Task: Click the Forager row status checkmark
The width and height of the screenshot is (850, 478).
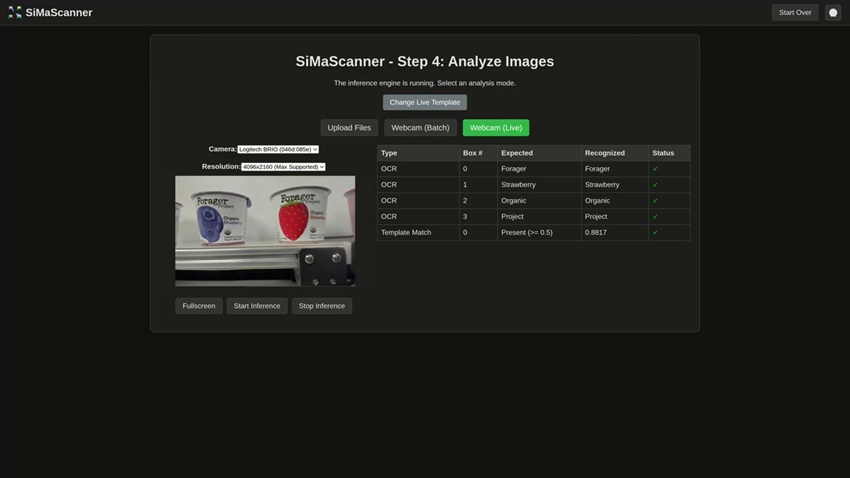Action: click(x=655, y=169)
